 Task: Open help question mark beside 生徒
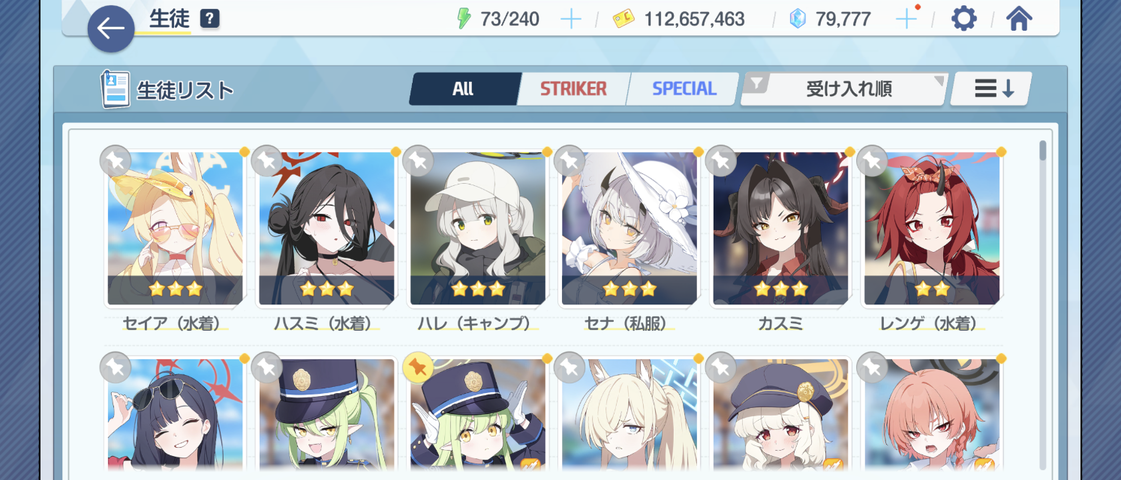point(209,19)
